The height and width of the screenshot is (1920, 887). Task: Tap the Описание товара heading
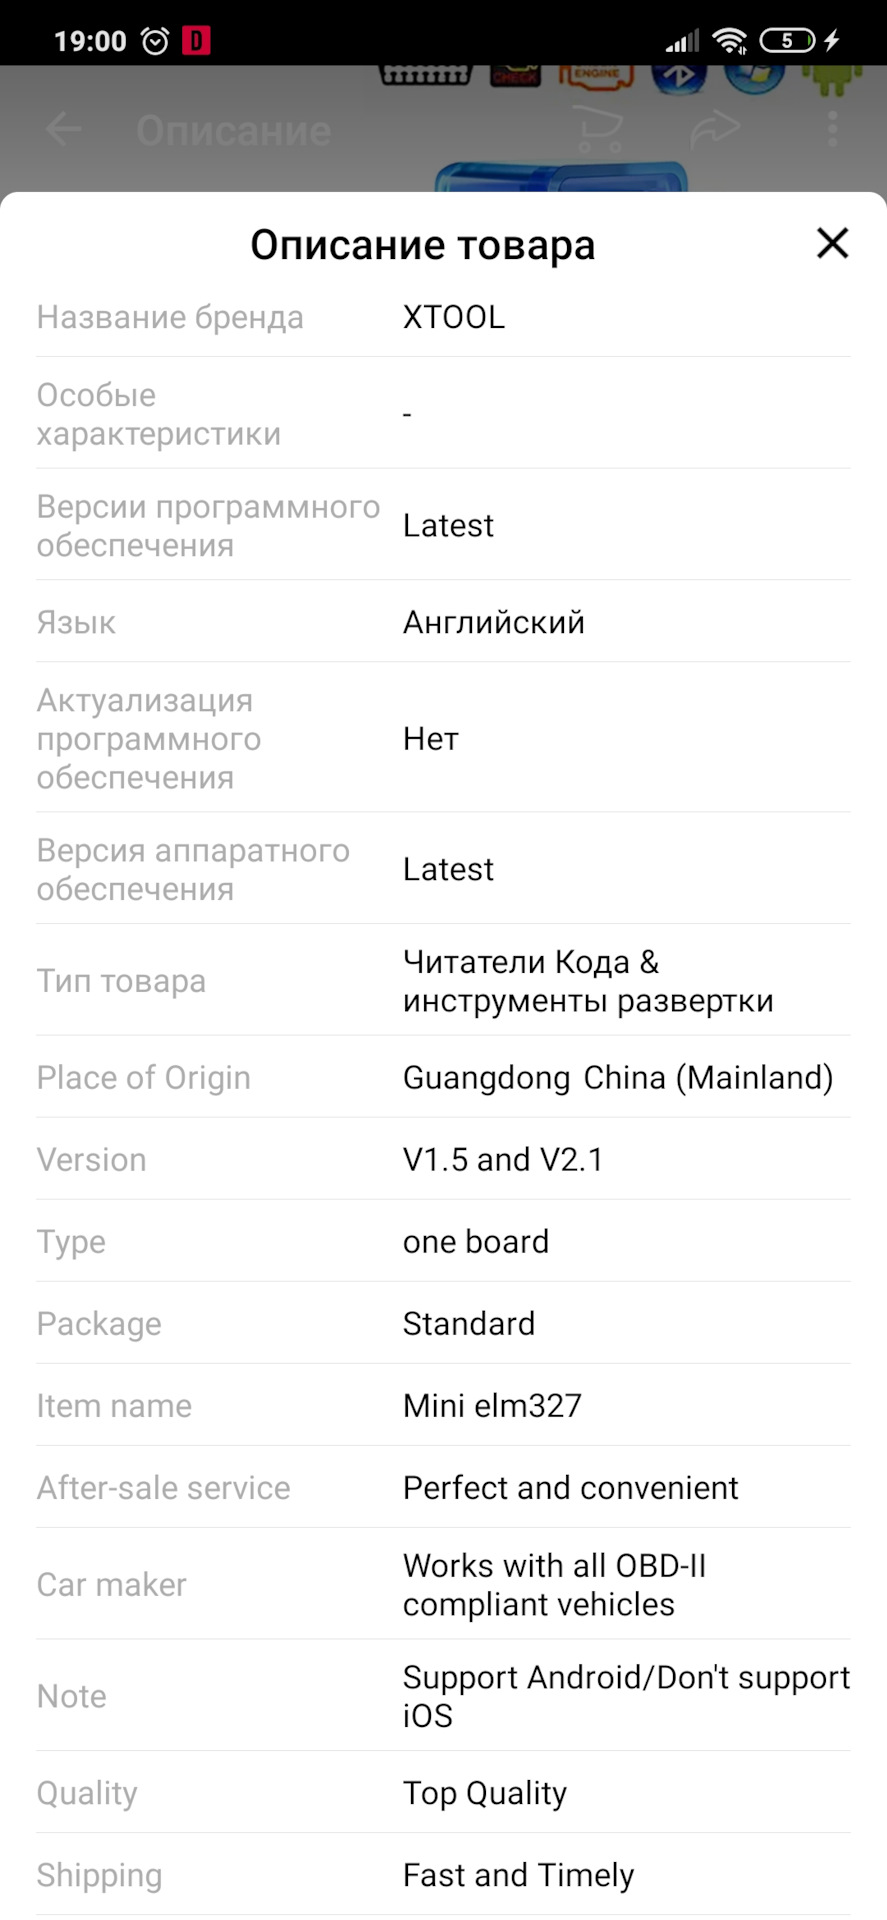(422, 245)
